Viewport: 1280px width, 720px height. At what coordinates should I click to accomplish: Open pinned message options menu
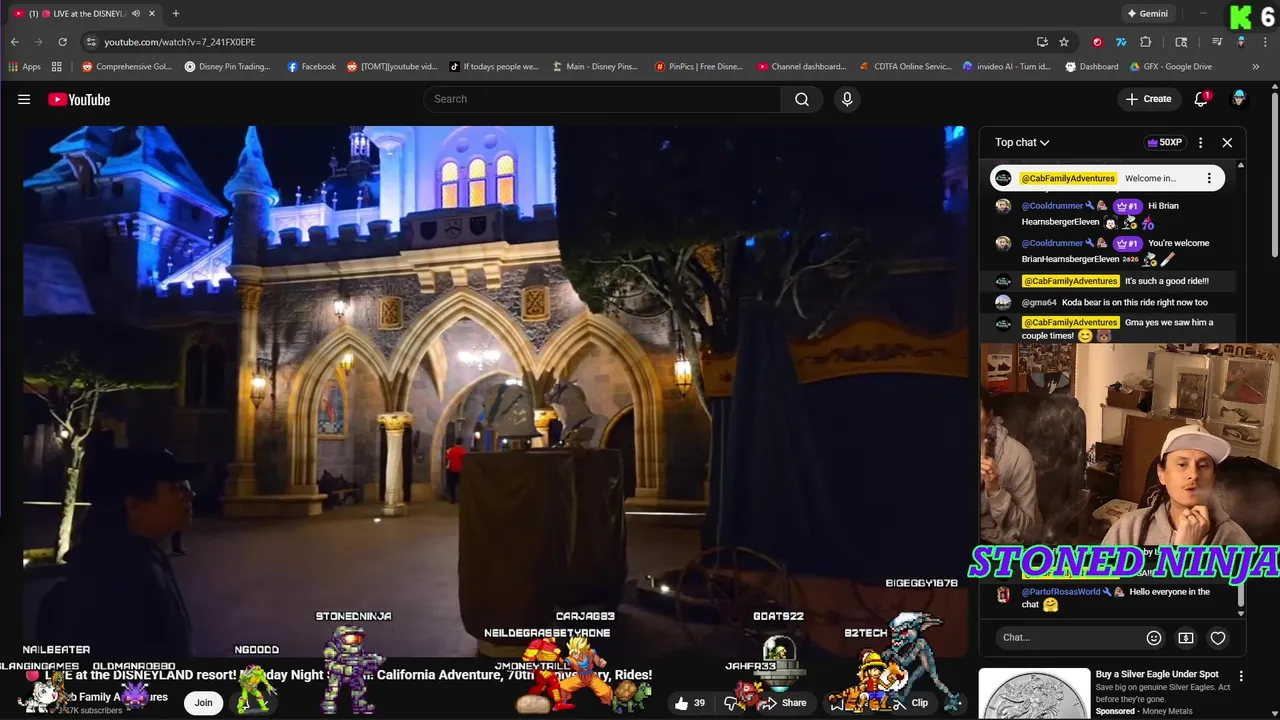click(x=1209, y=178)
